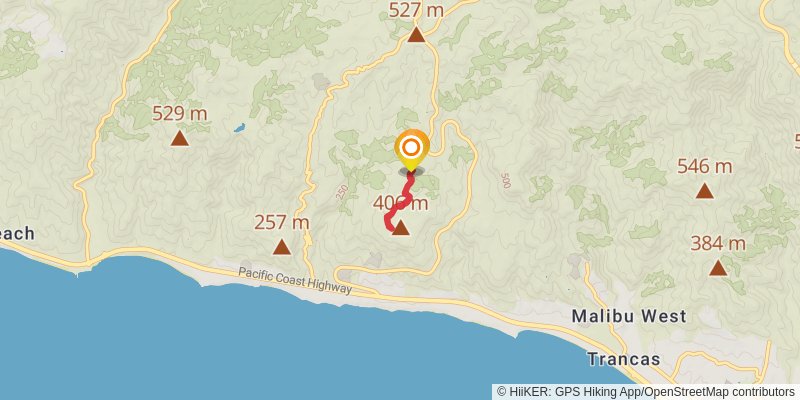This screenshot has width=800, height=400.
Task: Select the 384 m peak triangle marker
Action: click(x=718, y=268)
